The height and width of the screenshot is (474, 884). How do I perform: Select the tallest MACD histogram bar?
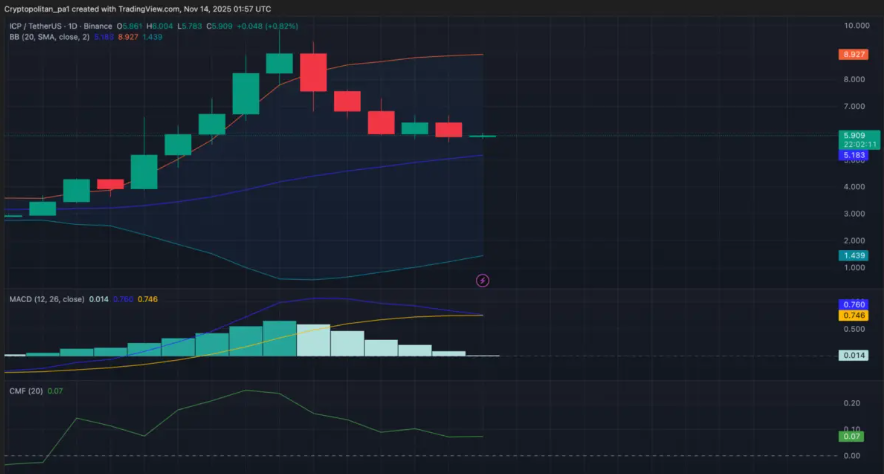pos(279,338)
